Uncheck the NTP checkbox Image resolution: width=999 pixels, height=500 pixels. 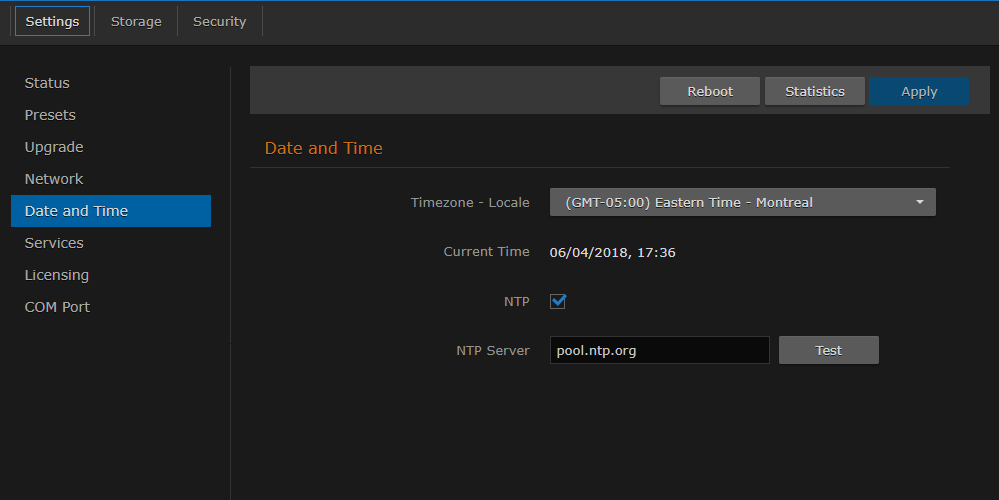(x=558, y=301)
